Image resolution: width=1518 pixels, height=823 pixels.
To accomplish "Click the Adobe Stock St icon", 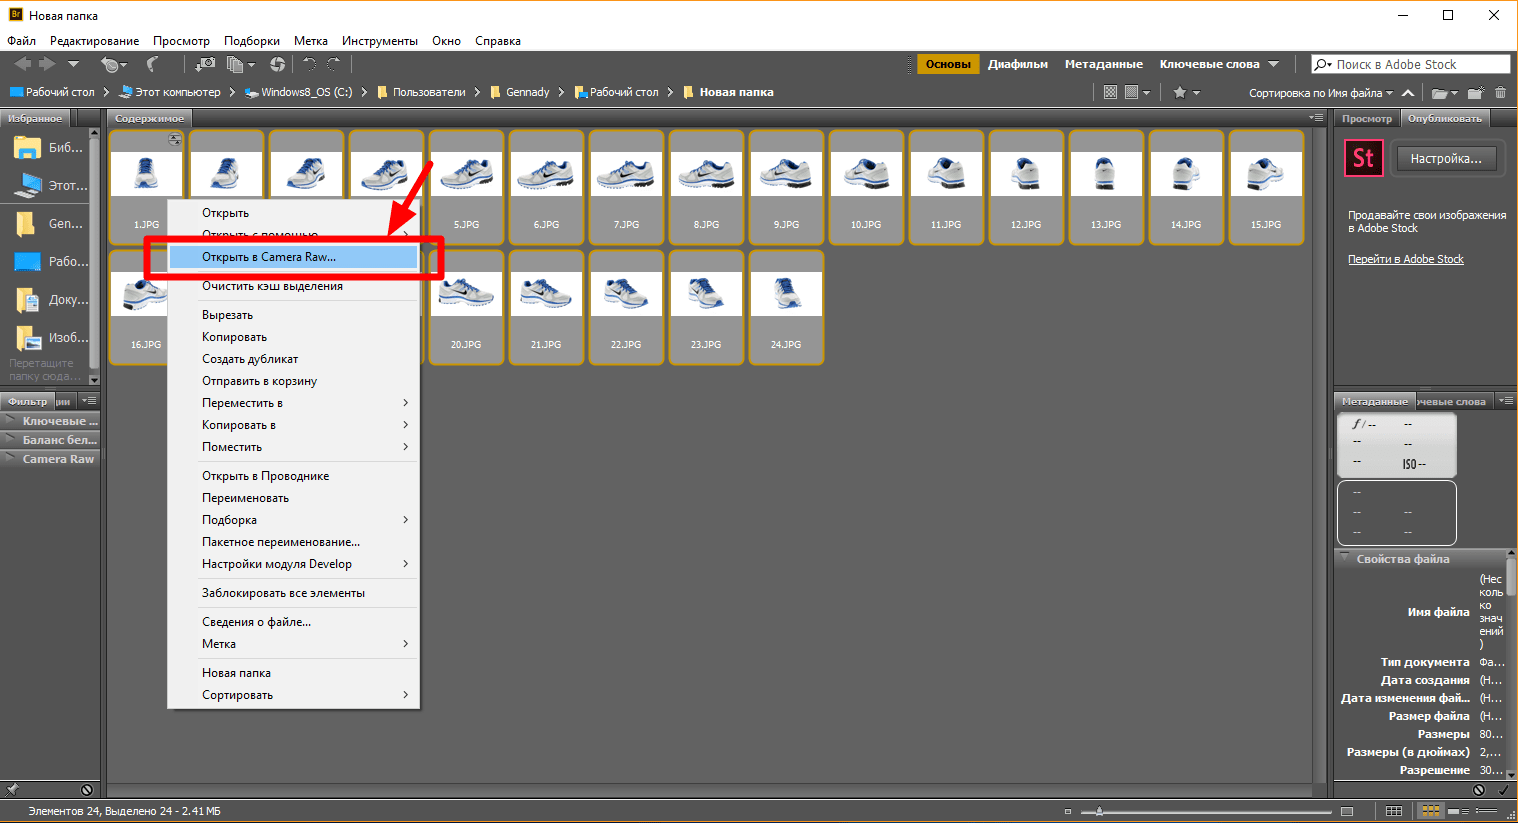I will (x=1363, y=158).
